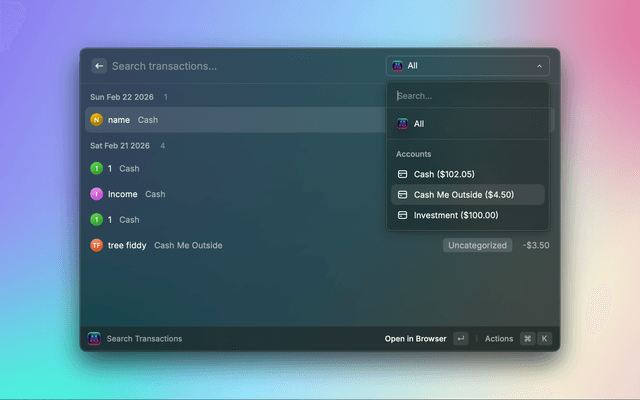640x400 pixels.
Task: Open the All account filter dropdown
Action: [x=465, y=66]
